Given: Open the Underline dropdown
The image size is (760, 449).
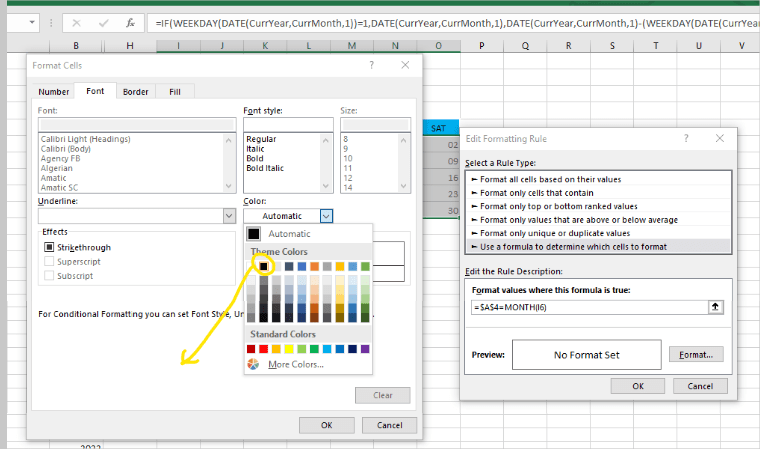Looking at the screenshot, I should (x=229, y=216).
